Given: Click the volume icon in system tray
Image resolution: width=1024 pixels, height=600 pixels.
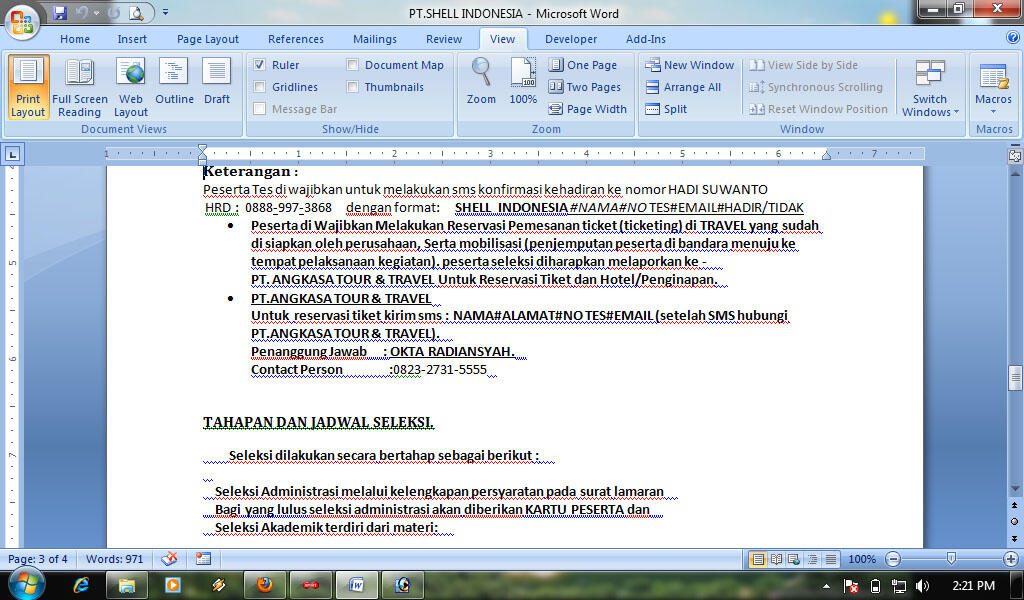Looking at the screenshot, I should pyautogui.click(x=922, y=586).
